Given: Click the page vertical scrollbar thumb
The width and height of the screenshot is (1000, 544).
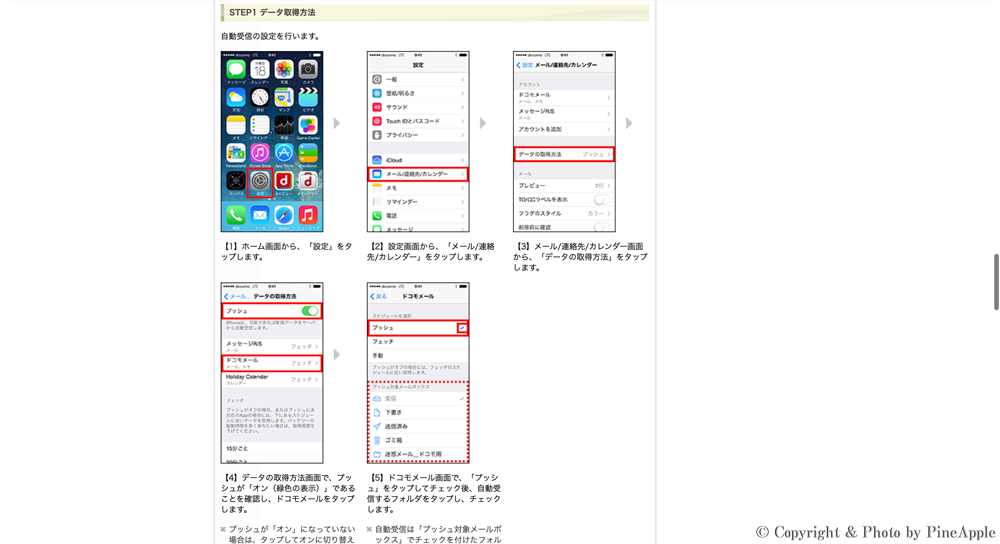Looking at the screenshot, I should (995, 281).
